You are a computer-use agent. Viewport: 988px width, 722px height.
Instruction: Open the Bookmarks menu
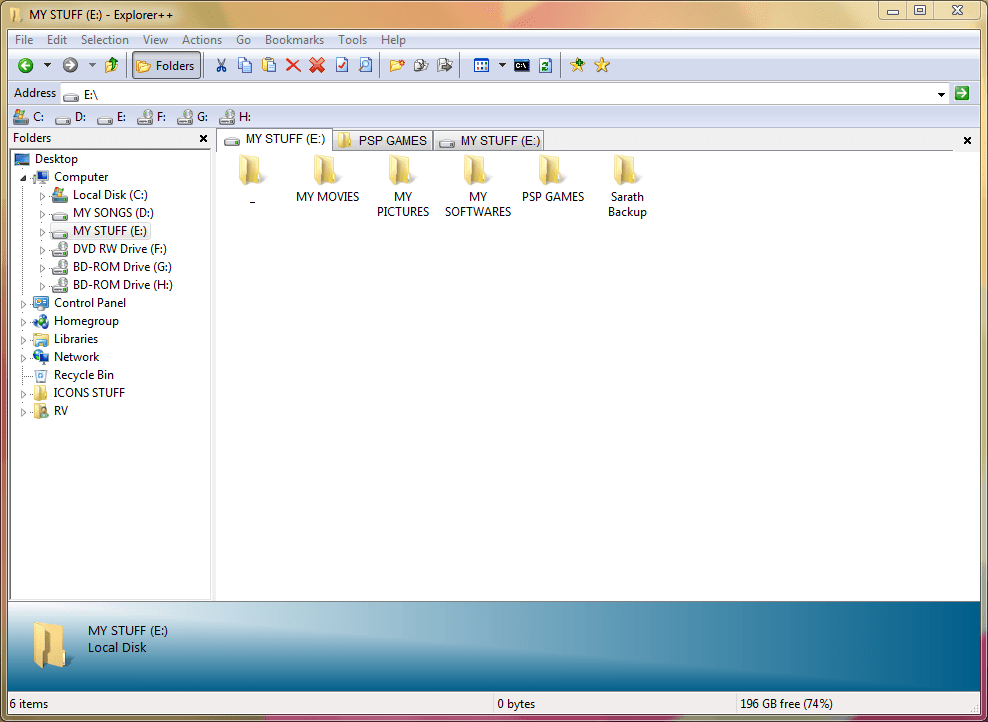(x=294, y=40)
